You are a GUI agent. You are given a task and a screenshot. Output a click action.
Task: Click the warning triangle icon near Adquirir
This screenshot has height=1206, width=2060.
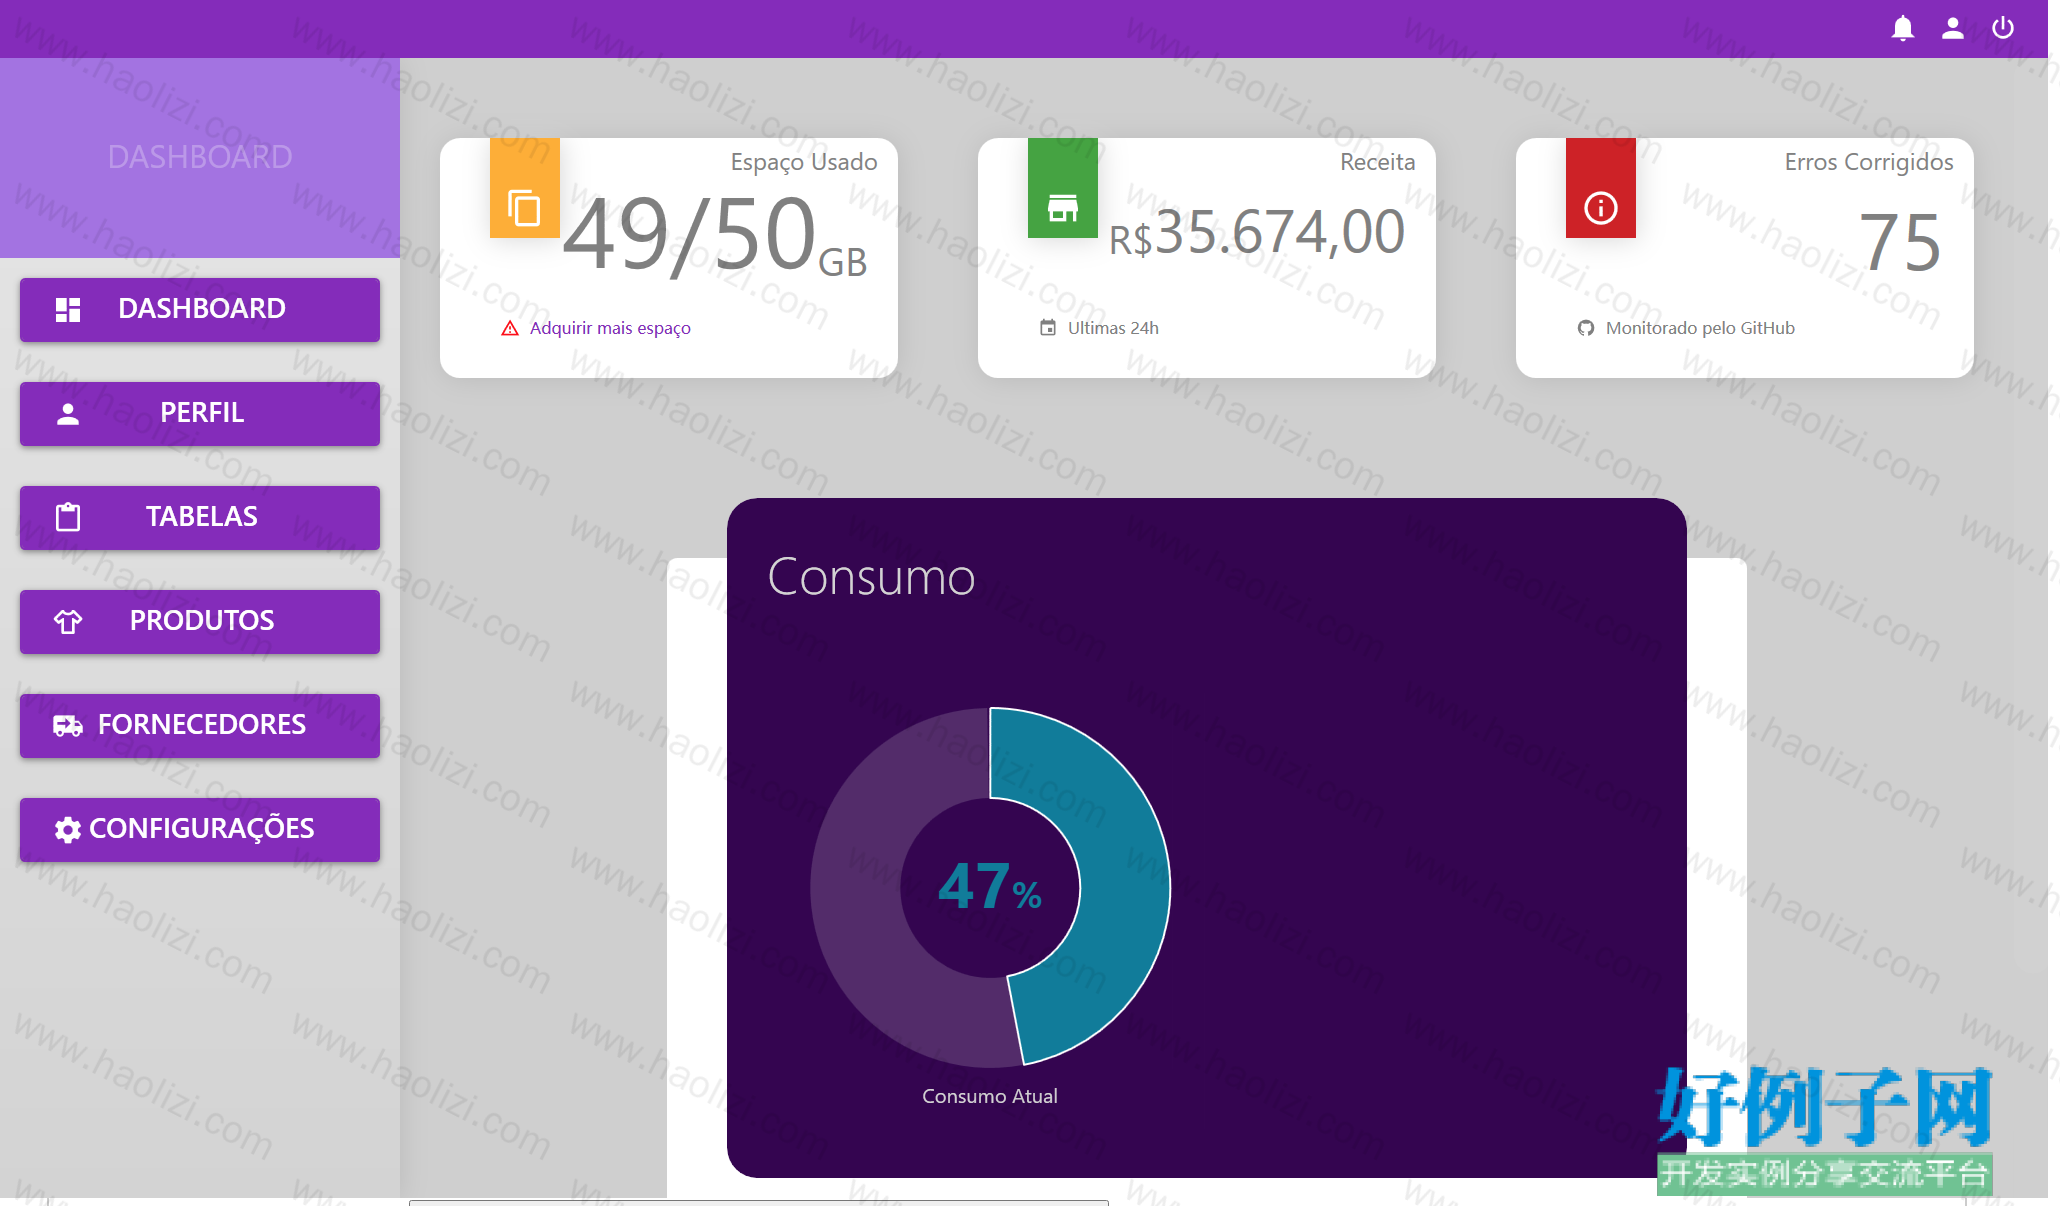pos(510,328)
